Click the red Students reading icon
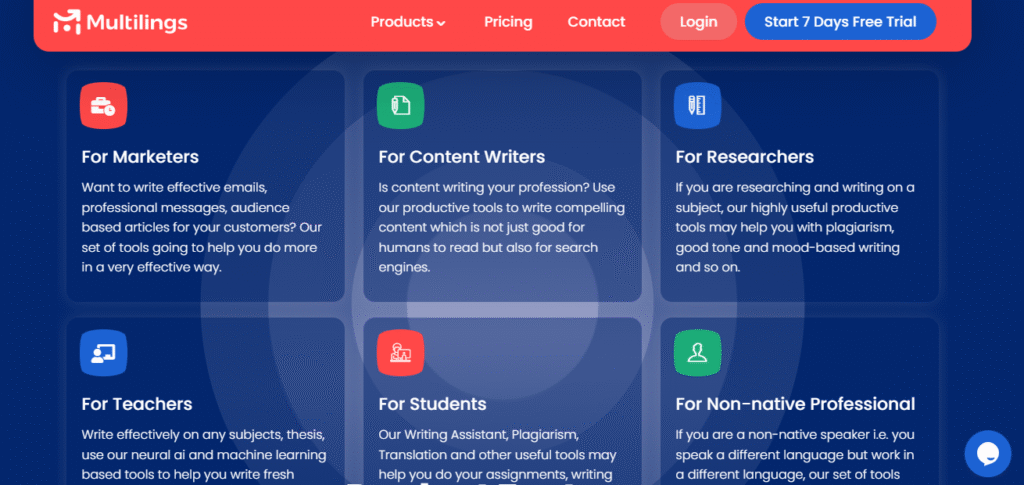Viewport: 1024px width, 485px height. 400,352
